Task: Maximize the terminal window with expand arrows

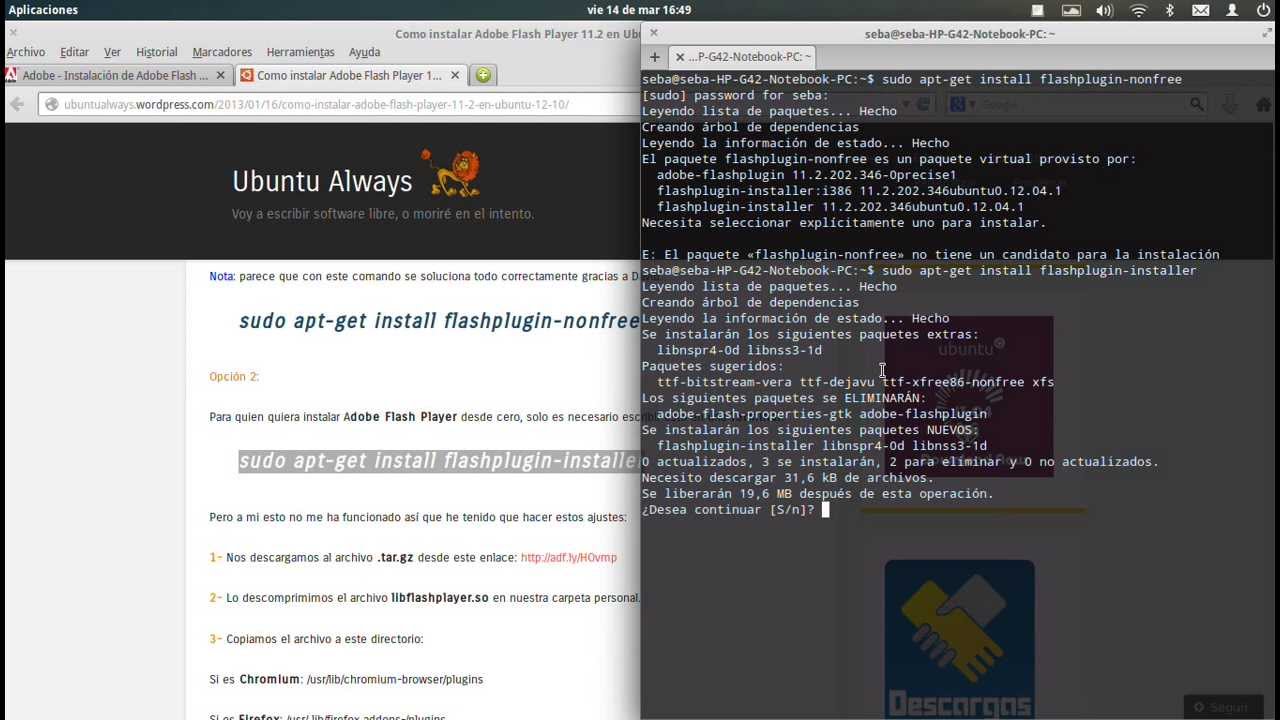Action: [1268, 33]
